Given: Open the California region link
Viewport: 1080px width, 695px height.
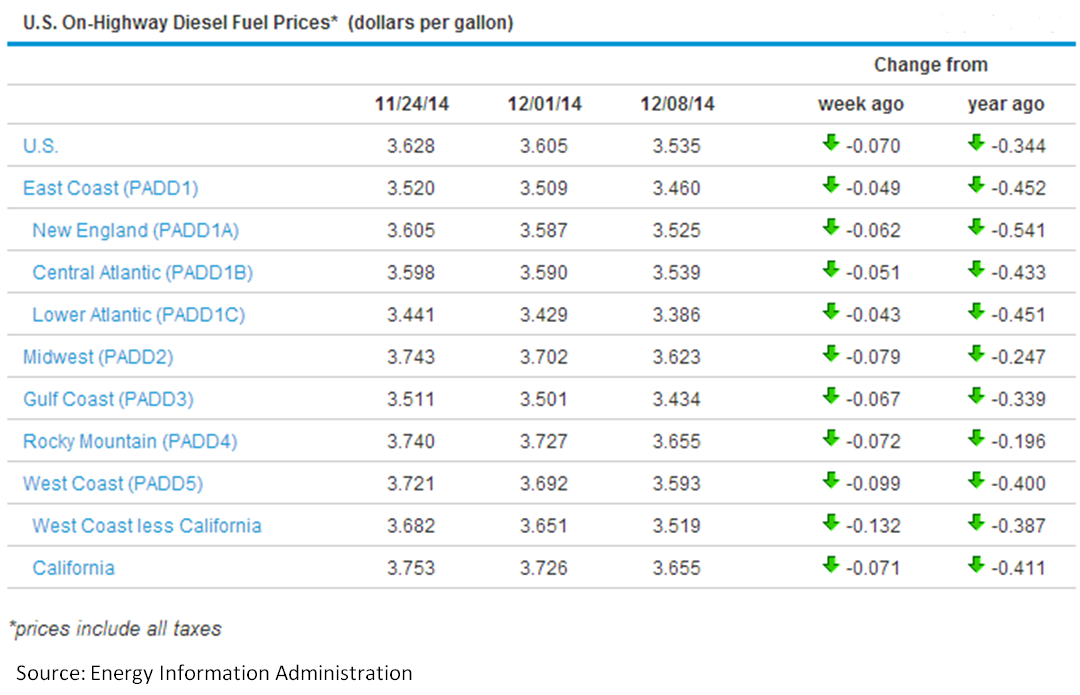Looking at the screenshot, I should [x=73, y=568].
